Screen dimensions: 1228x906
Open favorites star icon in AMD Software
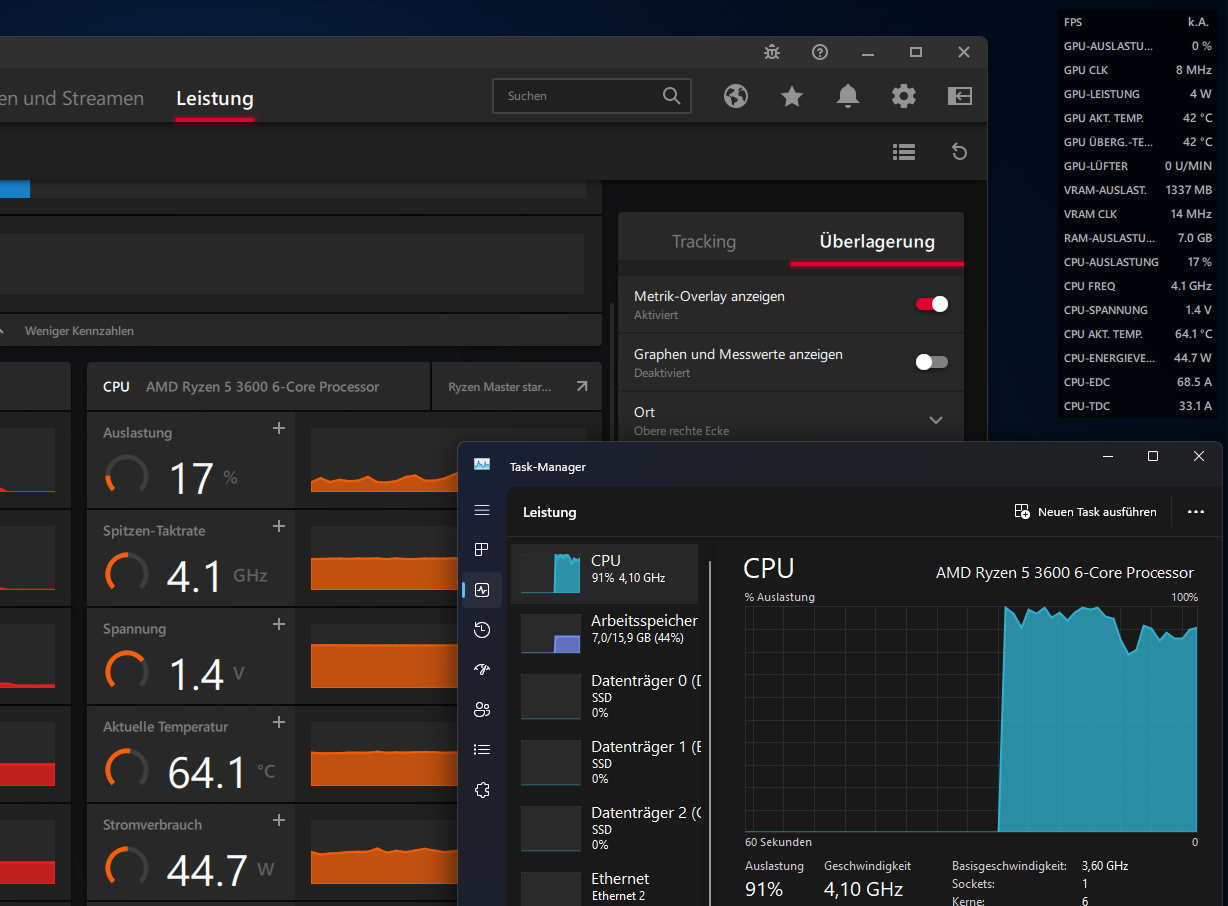[x=792, y=96]
